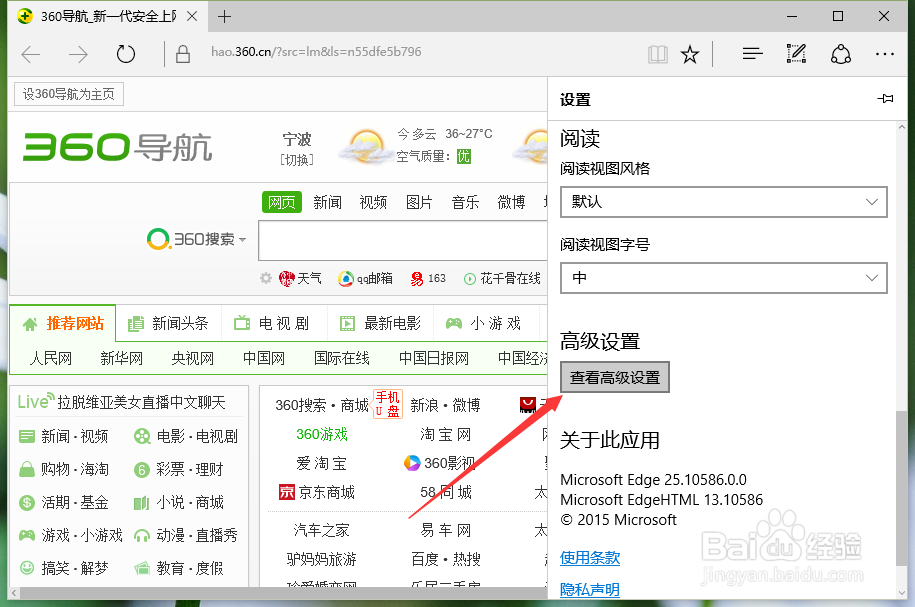This screenshot has height=607, width=915.
Task: Open the 汽车之家 link
Action: coord(322,530)
